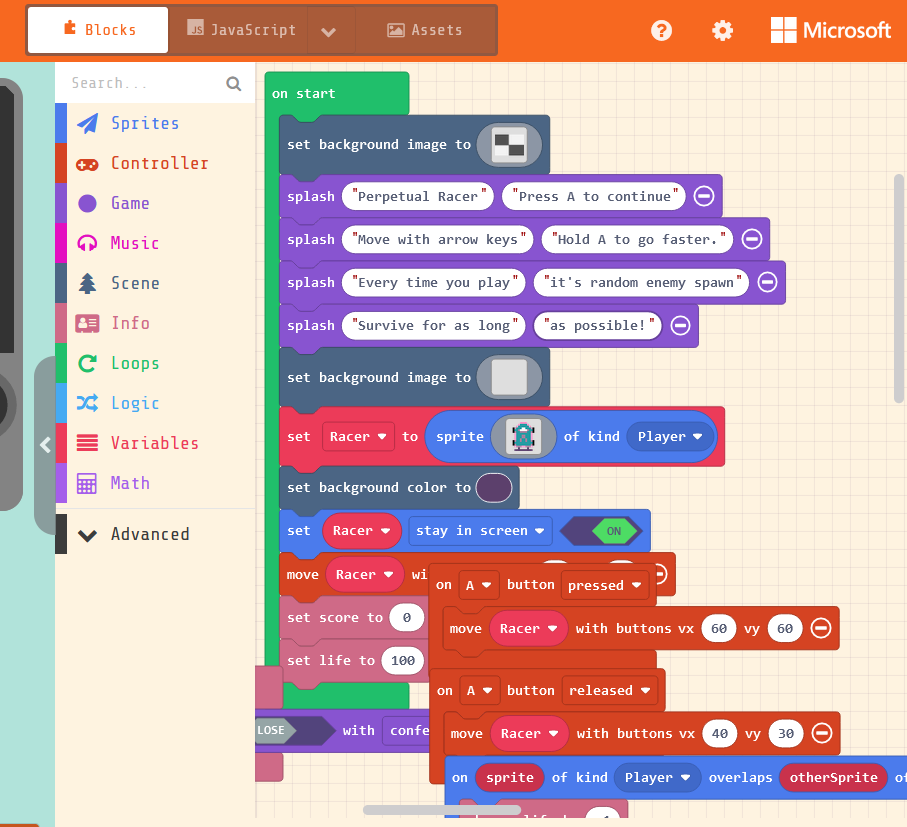The height and width of the screenshot is (827, 907).
Task: Edit the 'as possible!' splash text
Action: pos(598,325)
